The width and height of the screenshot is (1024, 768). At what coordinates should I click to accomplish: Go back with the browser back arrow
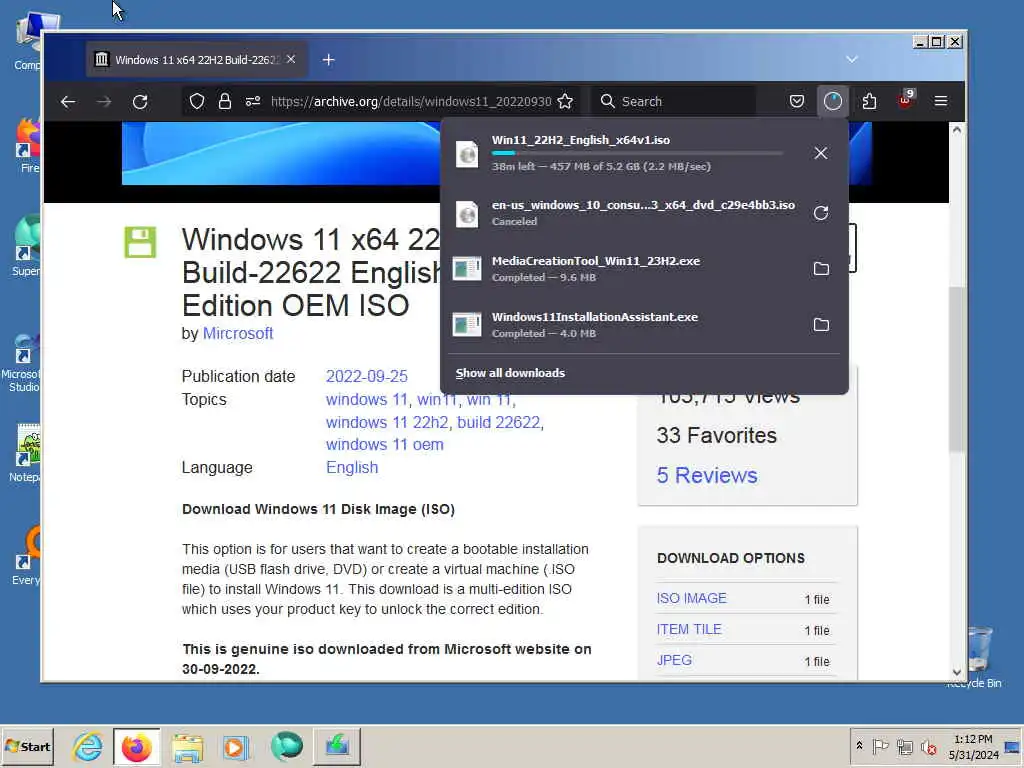pos(68,101)
